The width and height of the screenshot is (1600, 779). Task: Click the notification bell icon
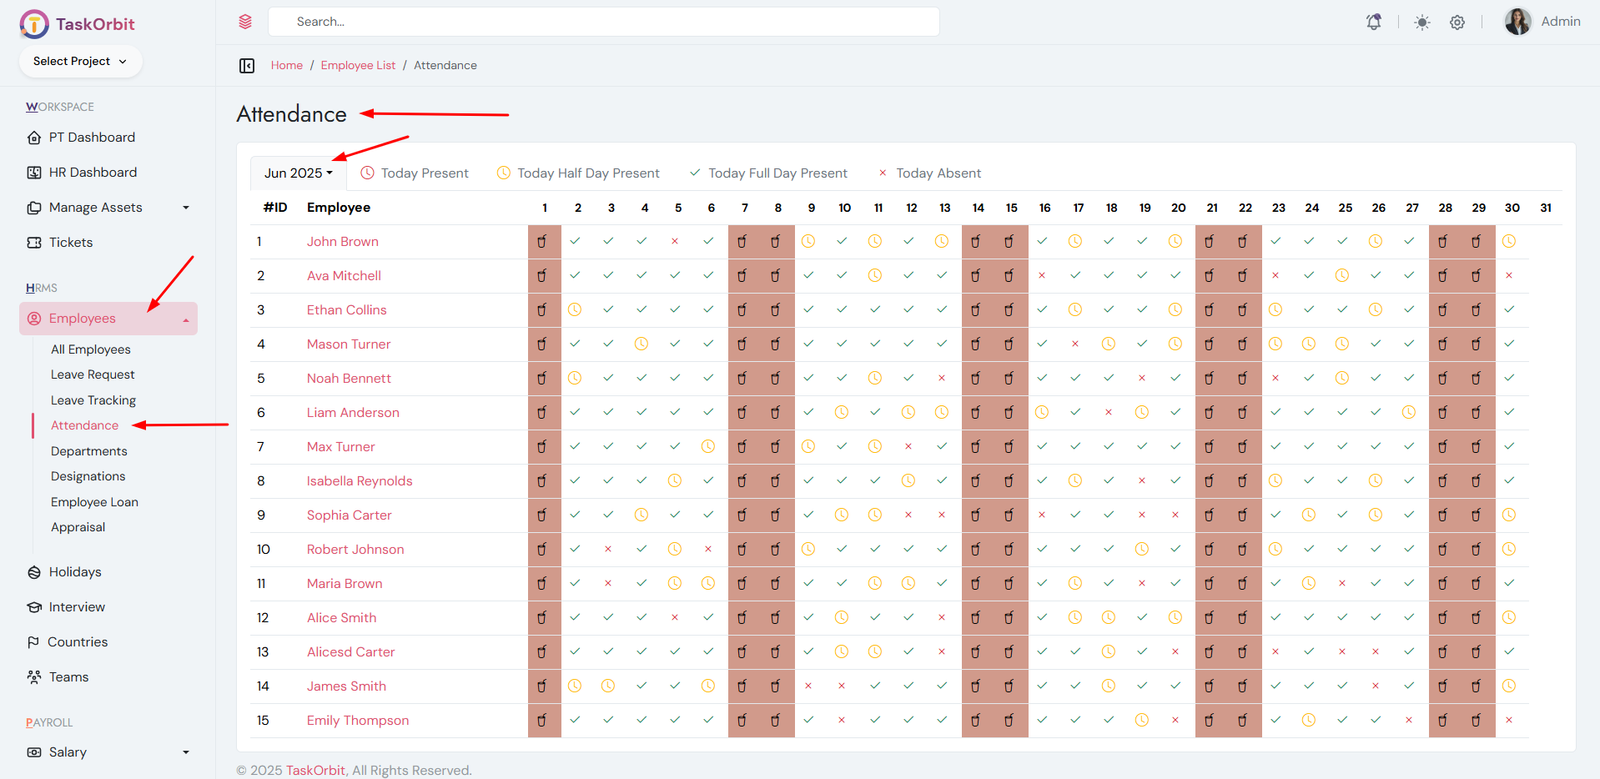click(x=1374, y=22)
